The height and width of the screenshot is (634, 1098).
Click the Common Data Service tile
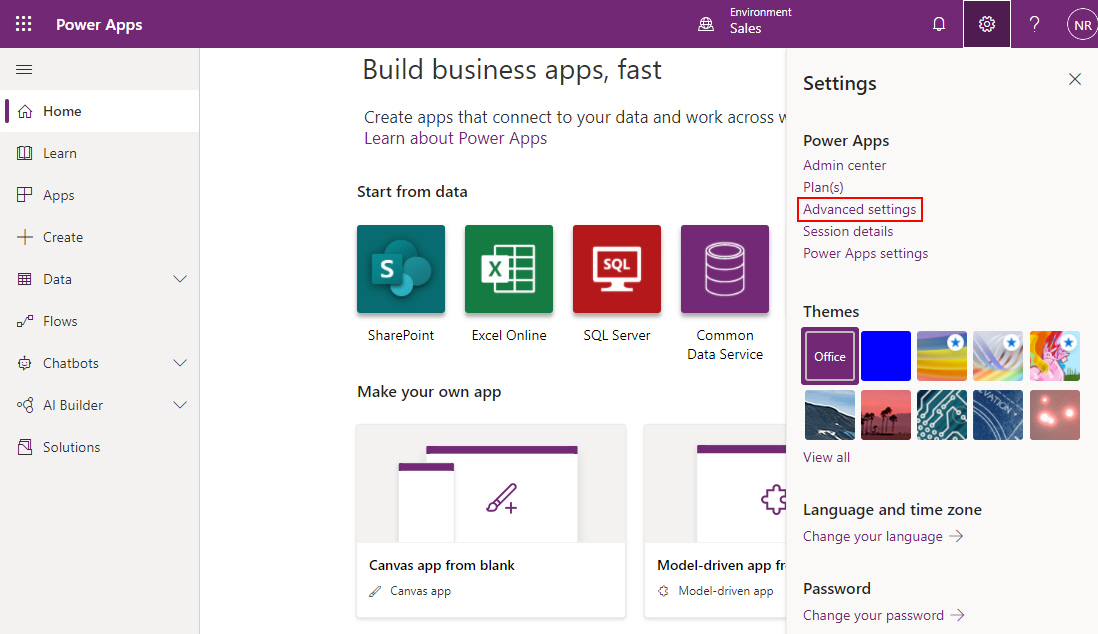725,269
